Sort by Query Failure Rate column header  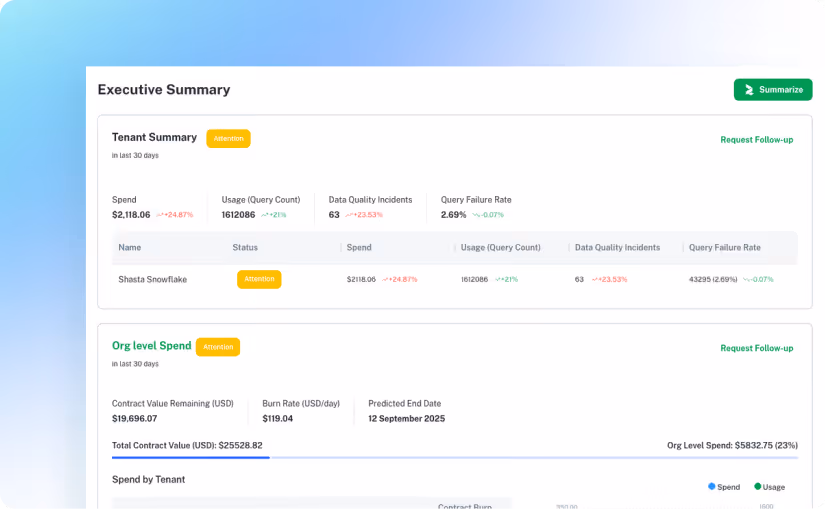(725, 247)
